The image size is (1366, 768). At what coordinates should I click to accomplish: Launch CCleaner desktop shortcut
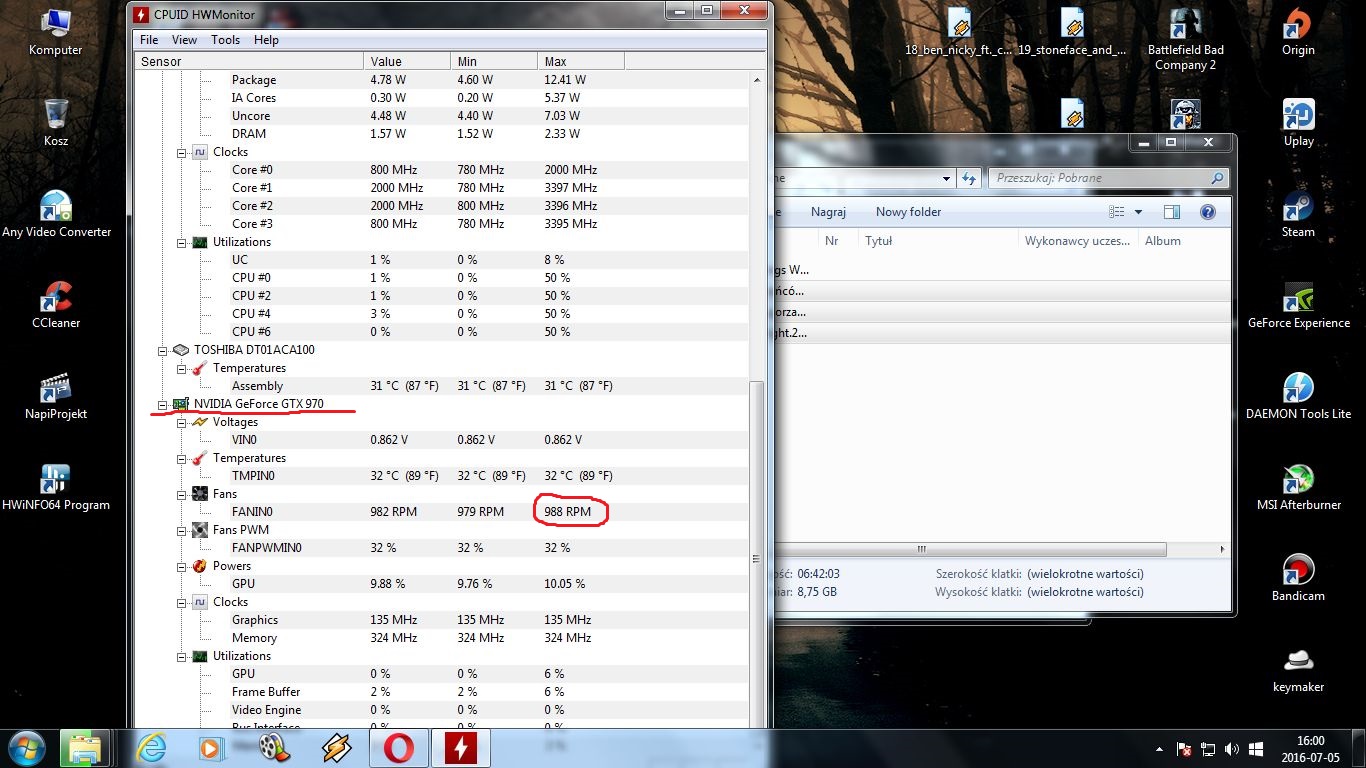click(56, 305)
